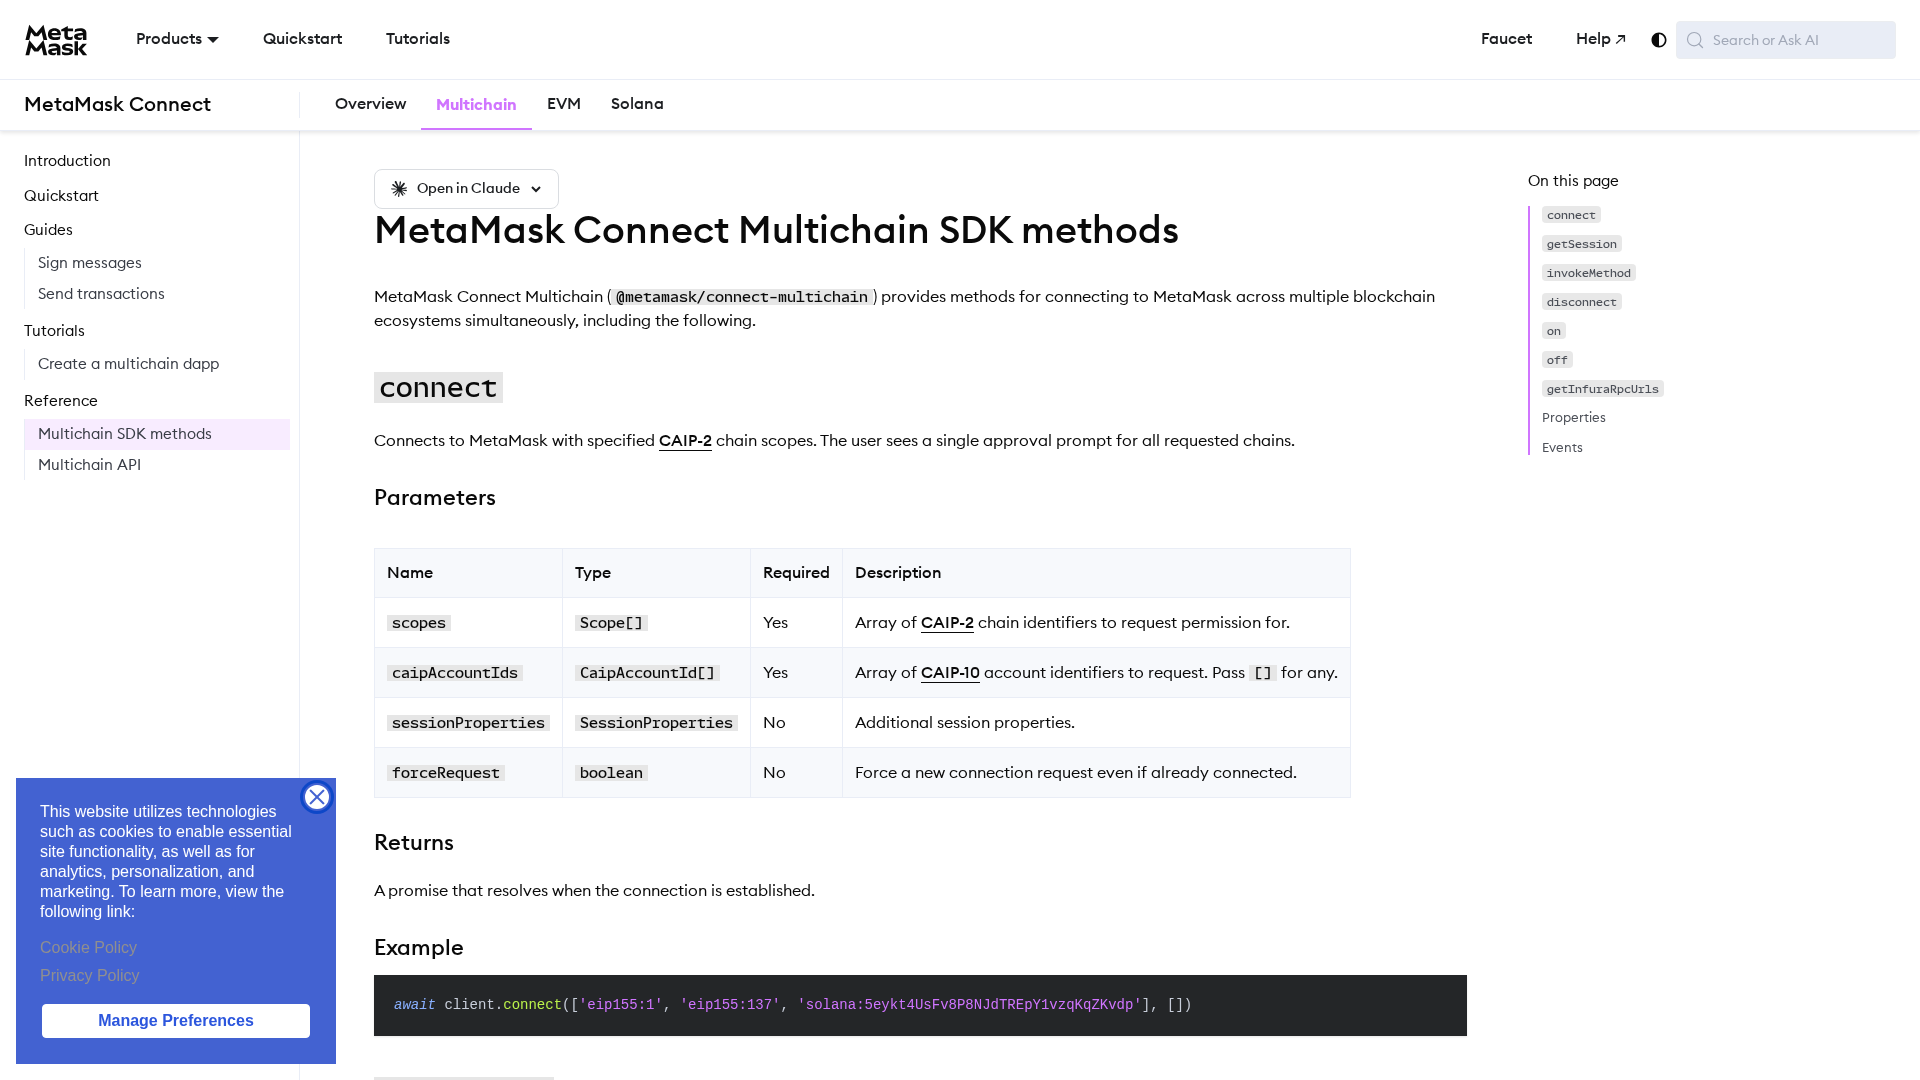1920x1080 pixels.
Task: Click the Parameters heading
Action: 435,498
